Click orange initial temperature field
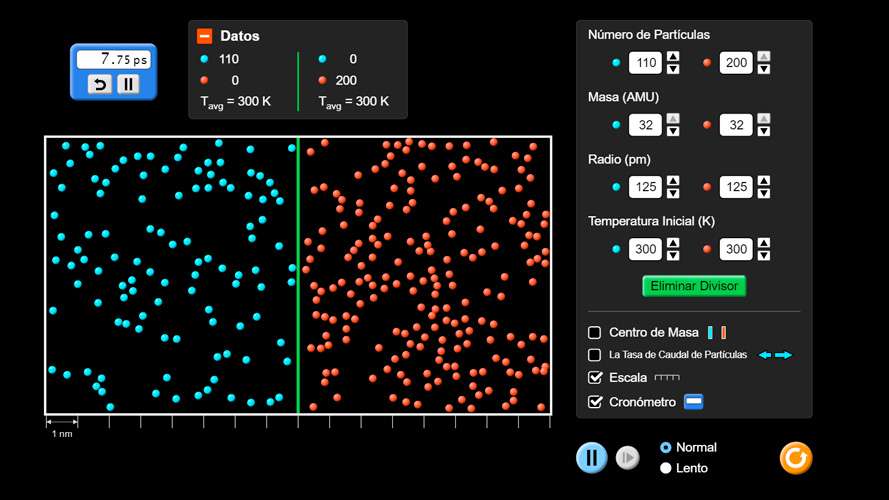The width and height of the screenshot is (889, 500). (x=736, y=249)
